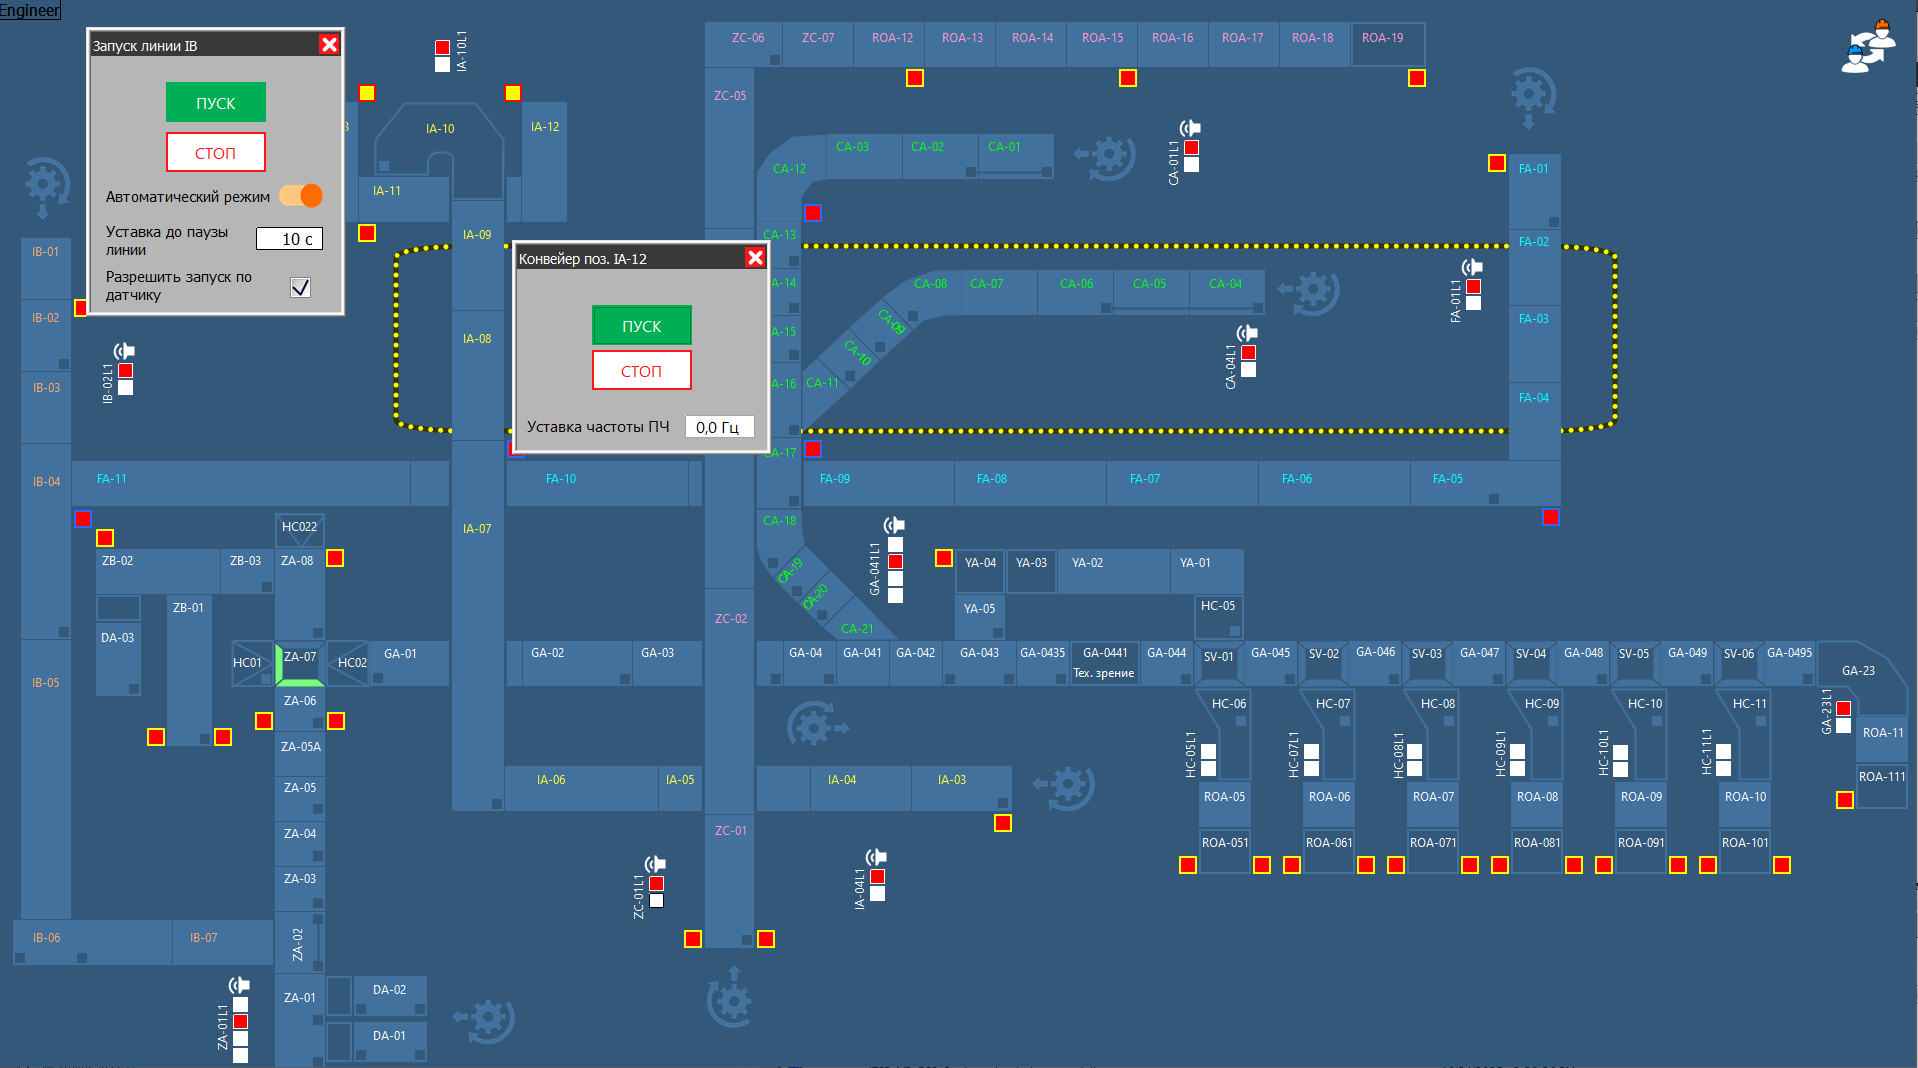Click ПУСК in the Конвейер поз. IA-12 dialog

tap(642, 326)
